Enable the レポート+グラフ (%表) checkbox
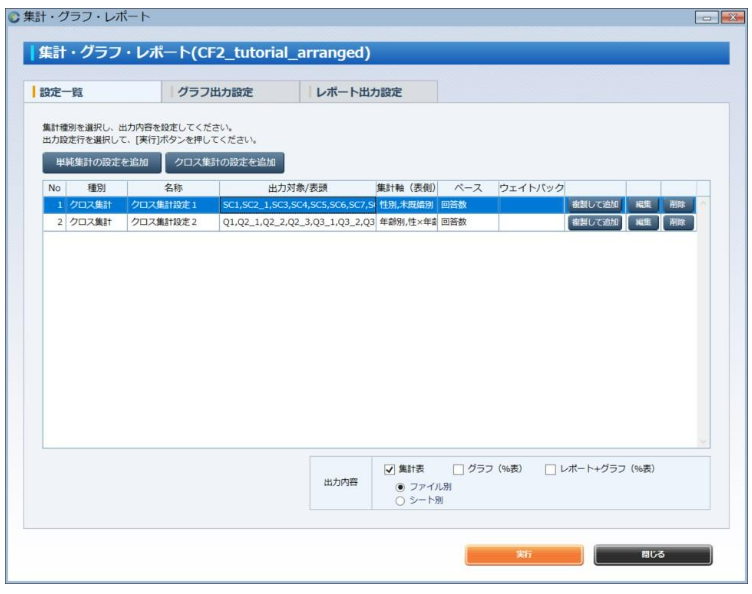 pyautogui.click(x=550, y=469)
